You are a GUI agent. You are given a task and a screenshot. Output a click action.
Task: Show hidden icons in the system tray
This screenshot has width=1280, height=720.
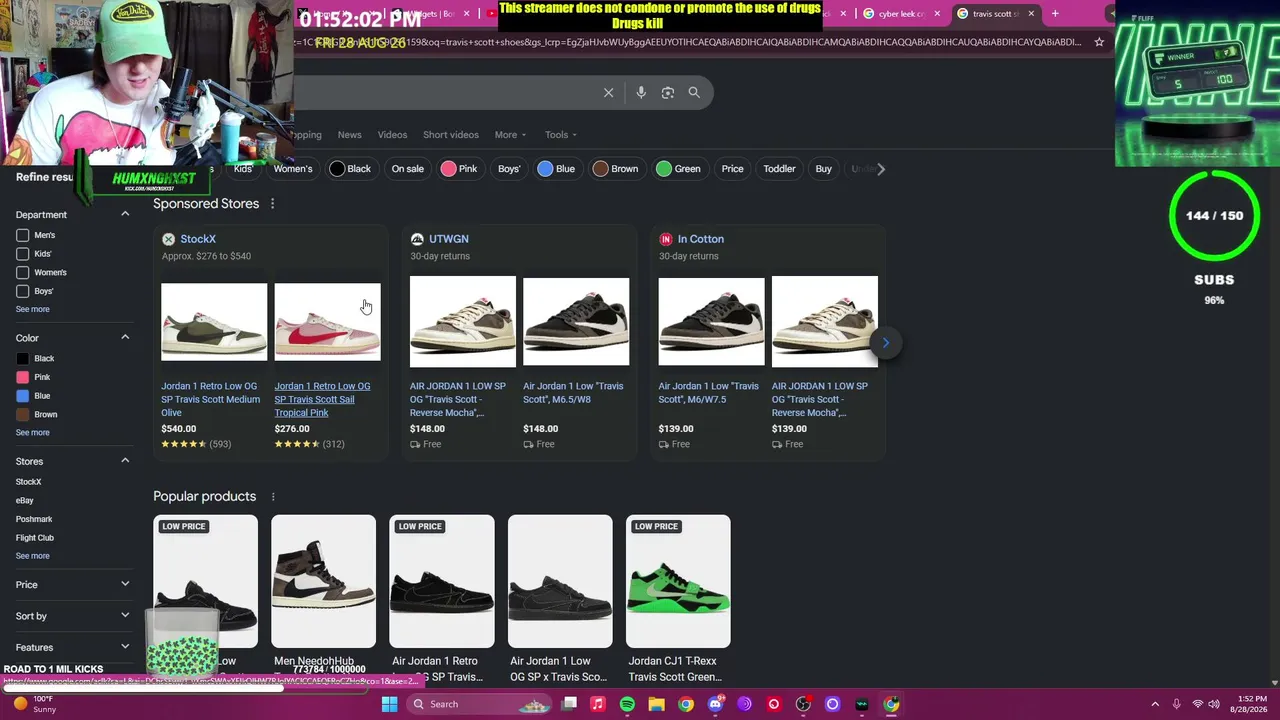pyautogui.click(x=1154, y=704)
